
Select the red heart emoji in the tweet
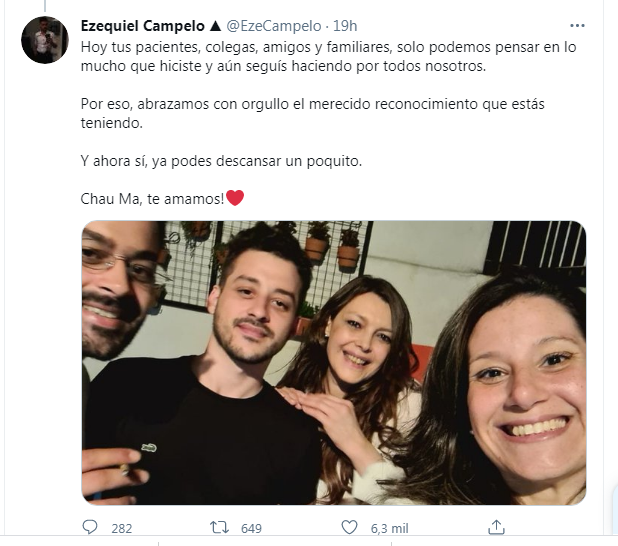pos(235,198)
